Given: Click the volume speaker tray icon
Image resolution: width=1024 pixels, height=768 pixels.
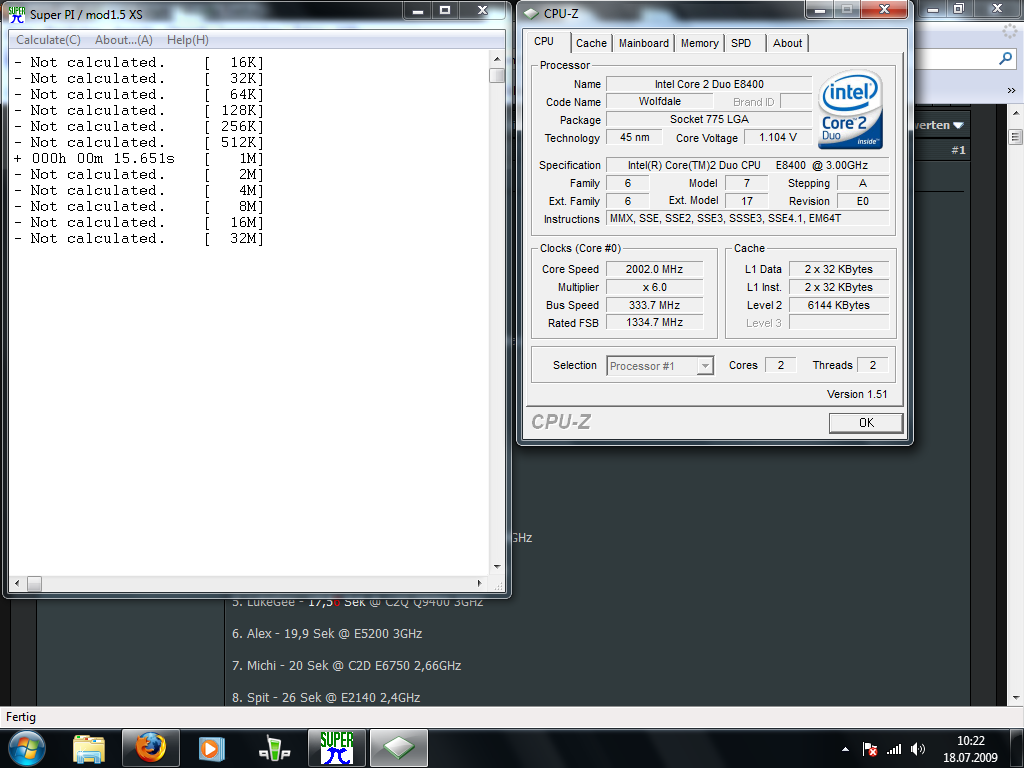Looking at the screenshot, I should [x=918, y=749].
